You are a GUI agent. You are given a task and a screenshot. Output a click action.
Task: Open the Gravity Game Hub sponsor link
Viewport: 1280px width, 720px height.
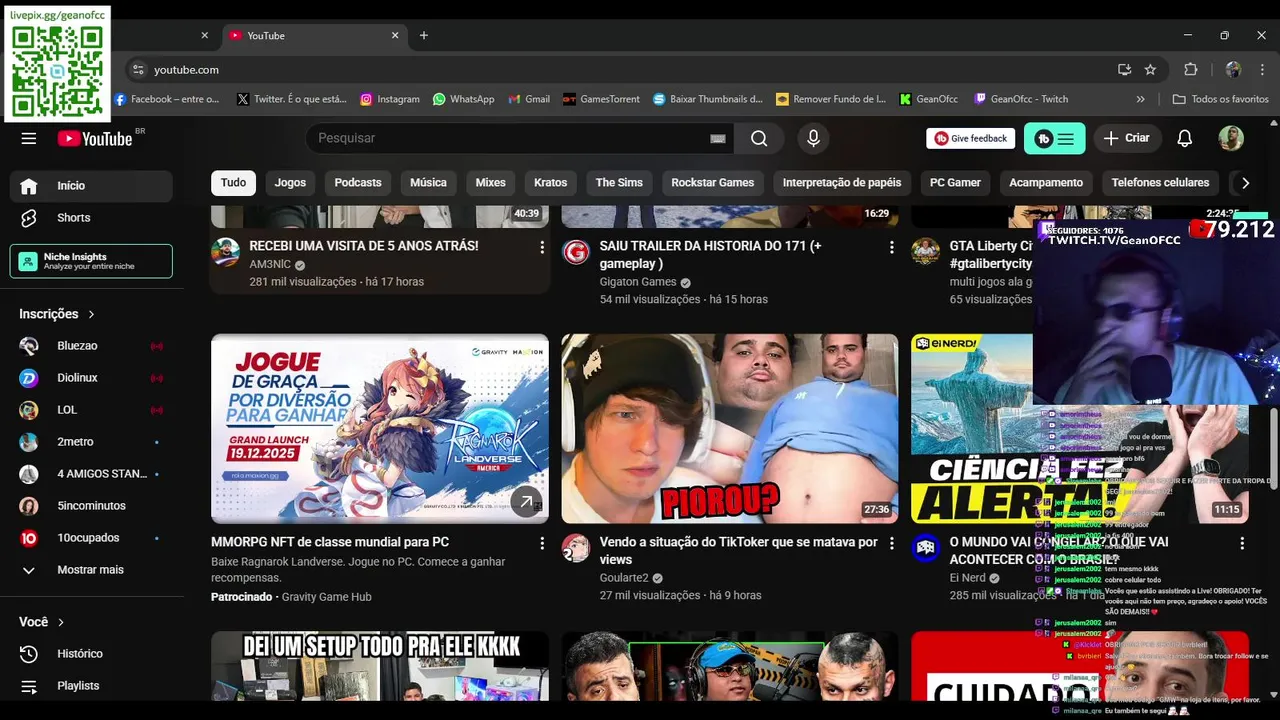coord(326,597)
